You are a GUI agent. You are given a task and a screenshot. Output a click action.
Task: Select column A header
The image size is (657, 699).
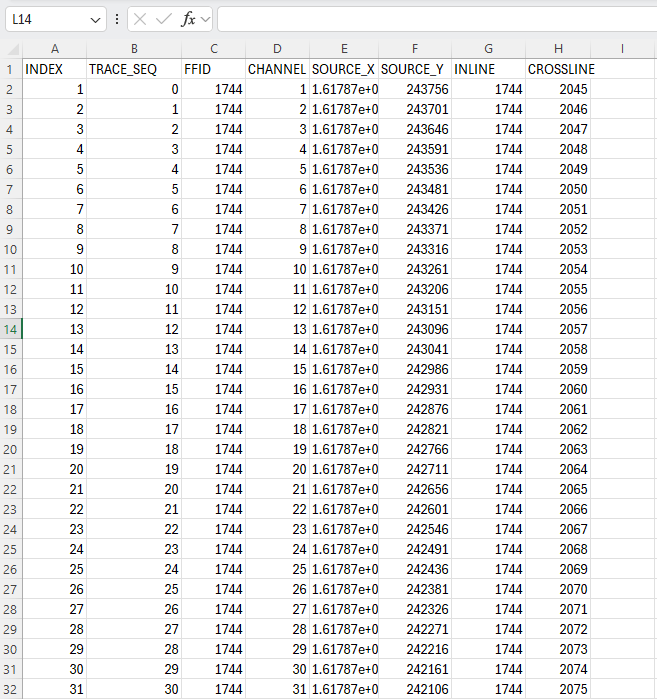coord(54,49)
